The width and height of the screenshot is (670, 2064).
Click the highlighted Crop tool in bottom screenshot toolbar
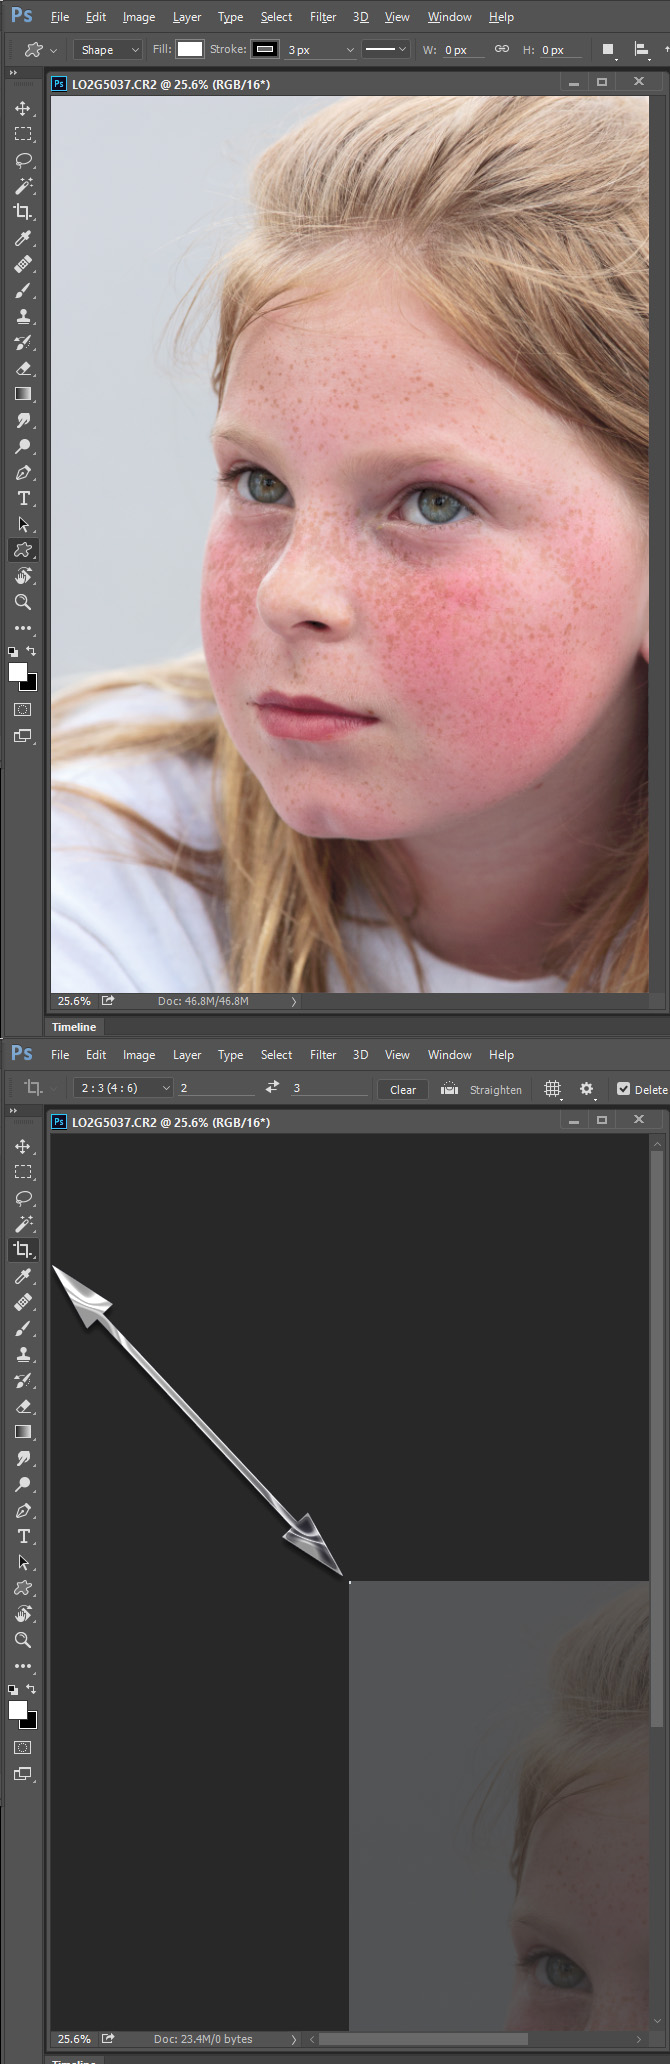pyautogui.click(x=23, y=1250)
